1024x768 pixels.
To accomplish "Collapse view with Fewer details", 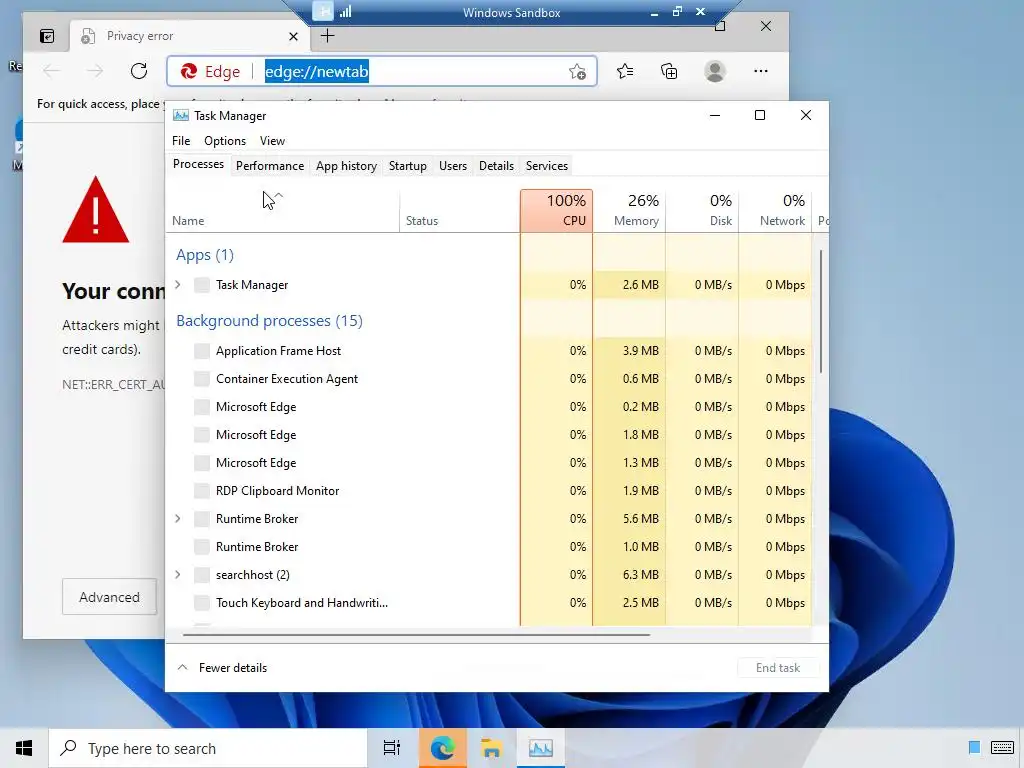I will [x=222, y=667].
